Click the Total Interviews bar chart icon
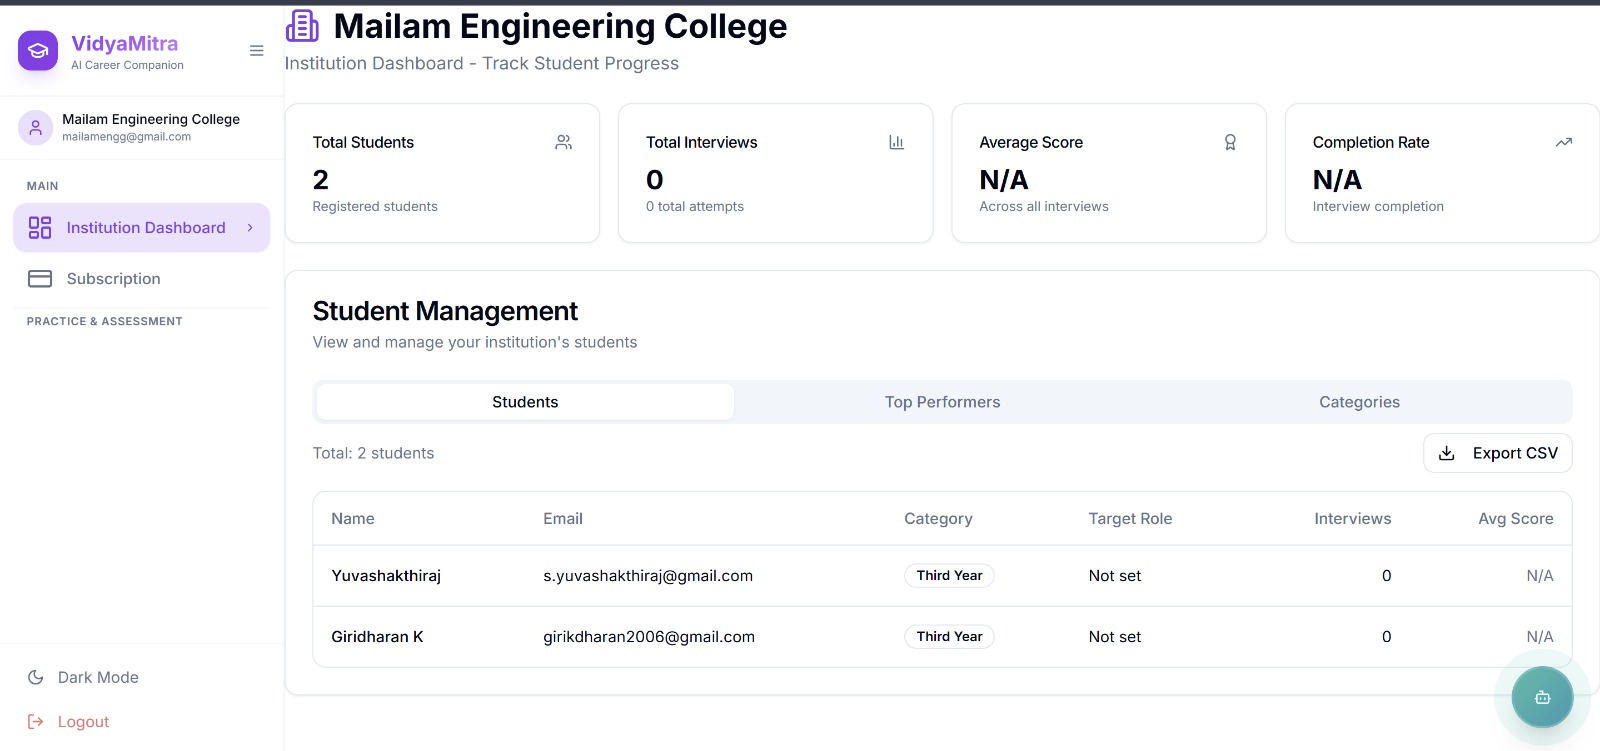The width and height of the screenshot is (1600, 751). [x=897, y=143]
